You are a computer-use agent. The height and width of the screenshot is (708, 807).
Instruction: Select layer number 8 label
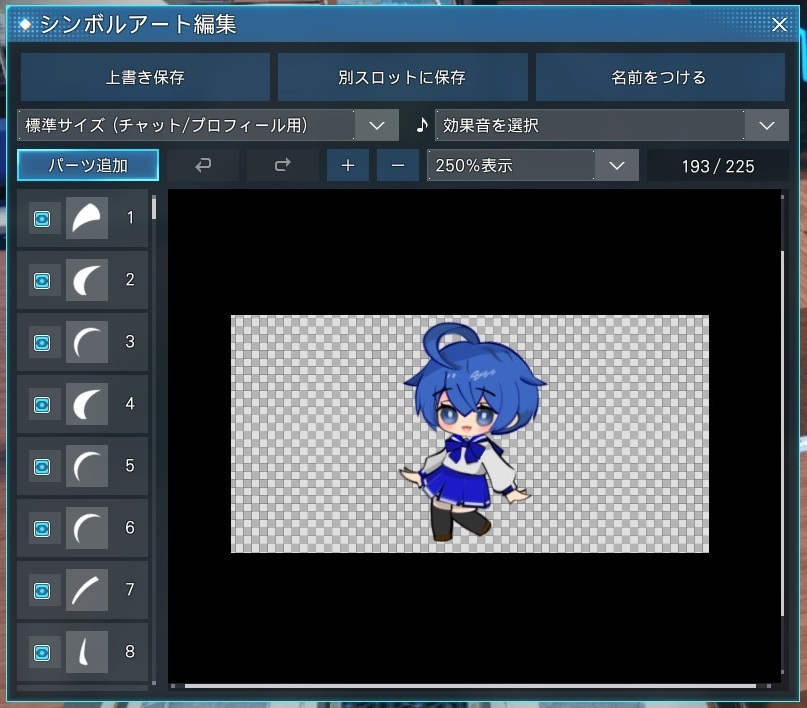[130, 652]
